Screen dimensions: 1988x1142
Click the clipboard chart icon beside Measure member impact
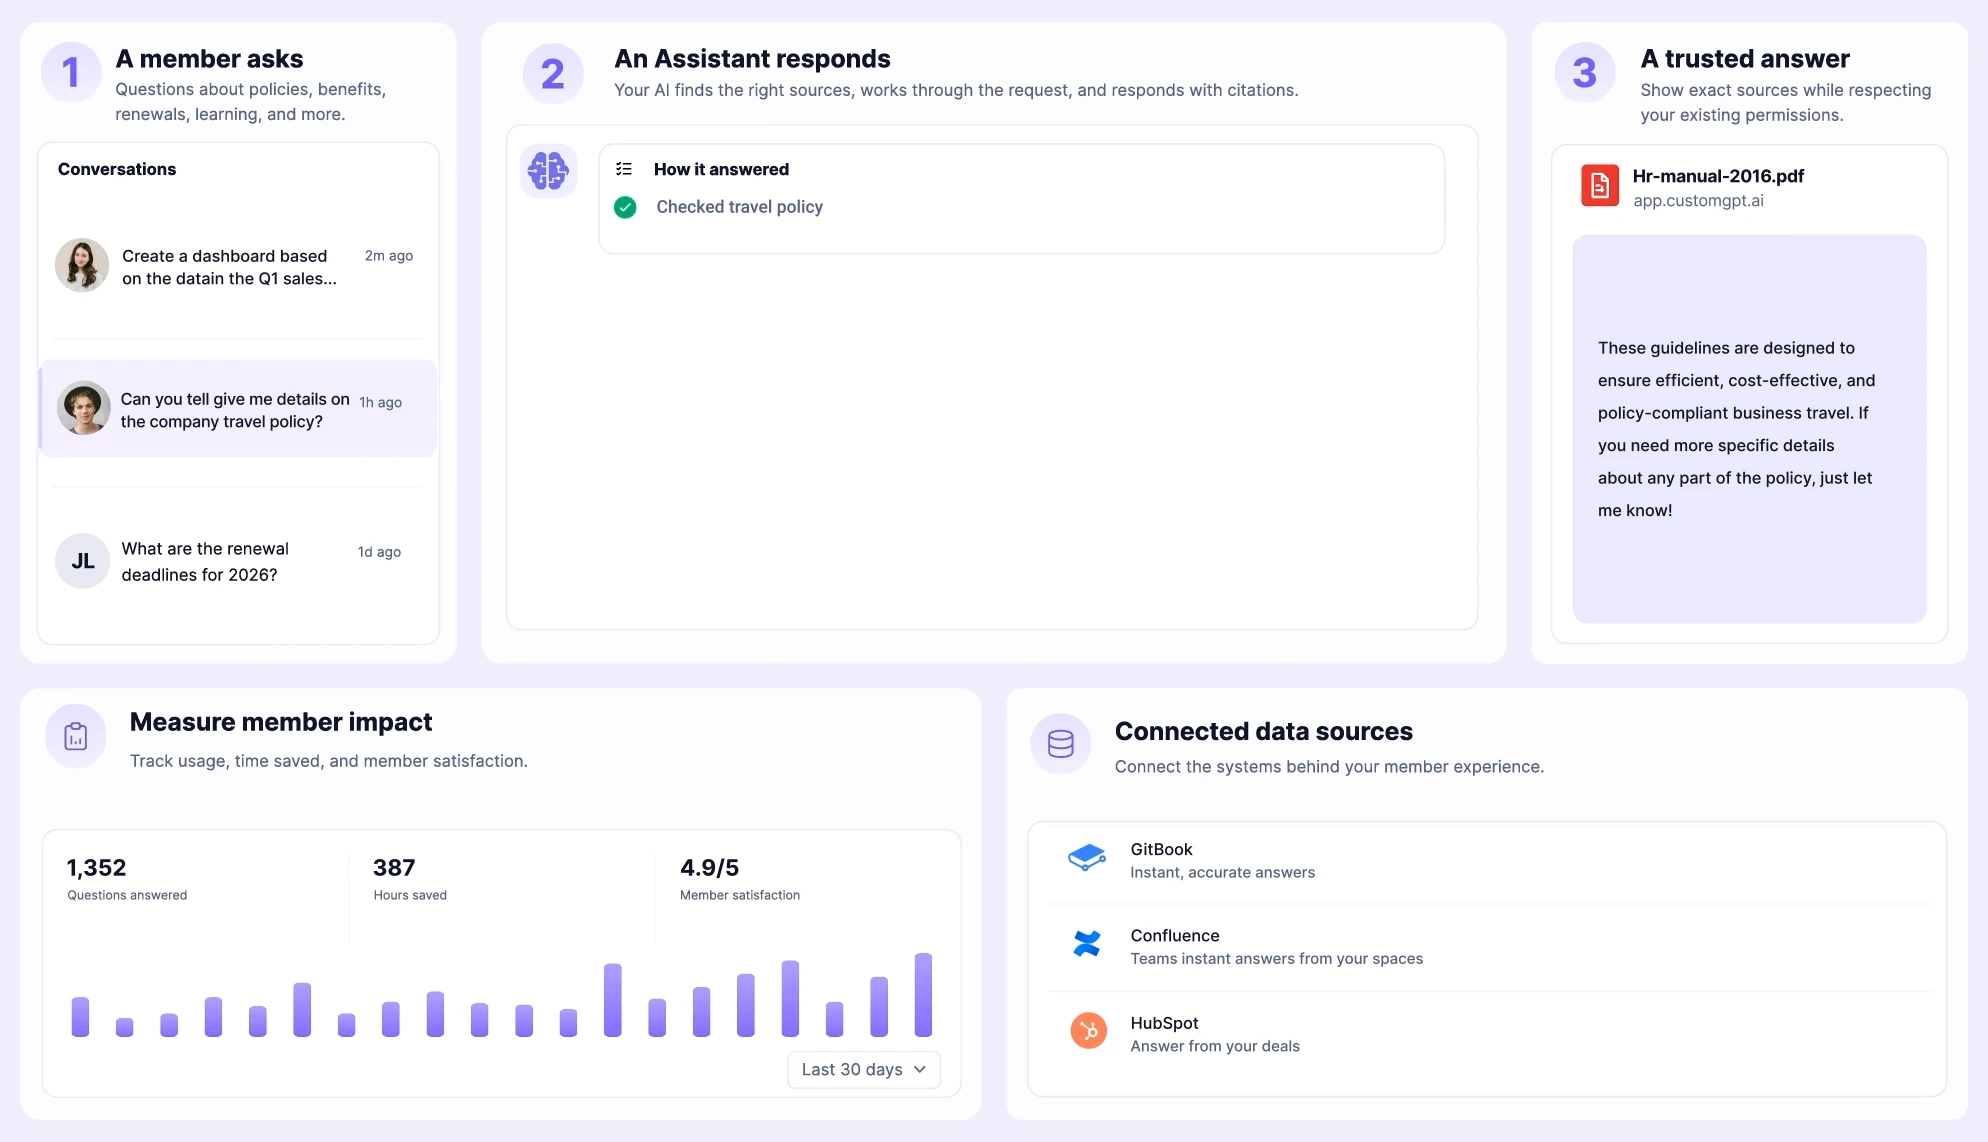click(x=75, y=736)
